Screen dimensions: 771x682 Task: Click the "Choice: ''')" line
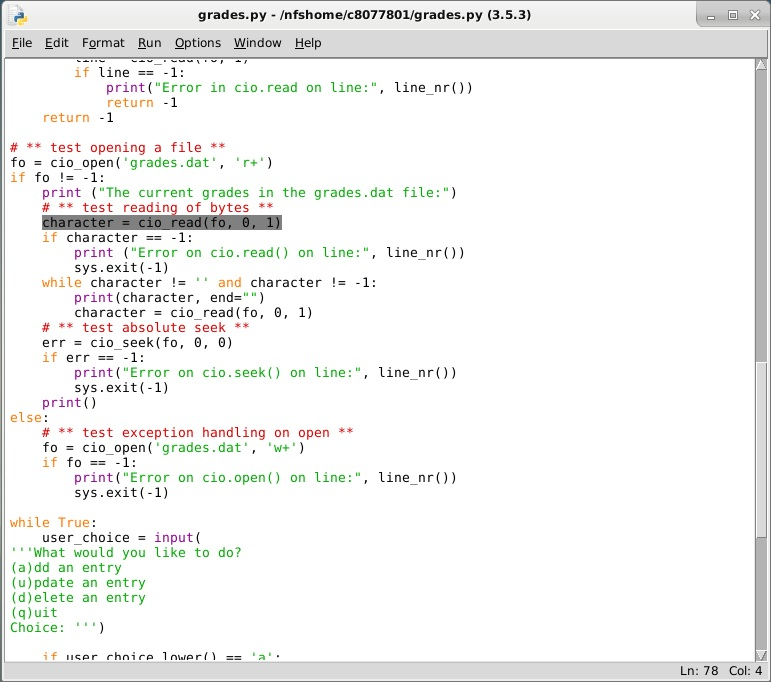(x=58, y=628)
